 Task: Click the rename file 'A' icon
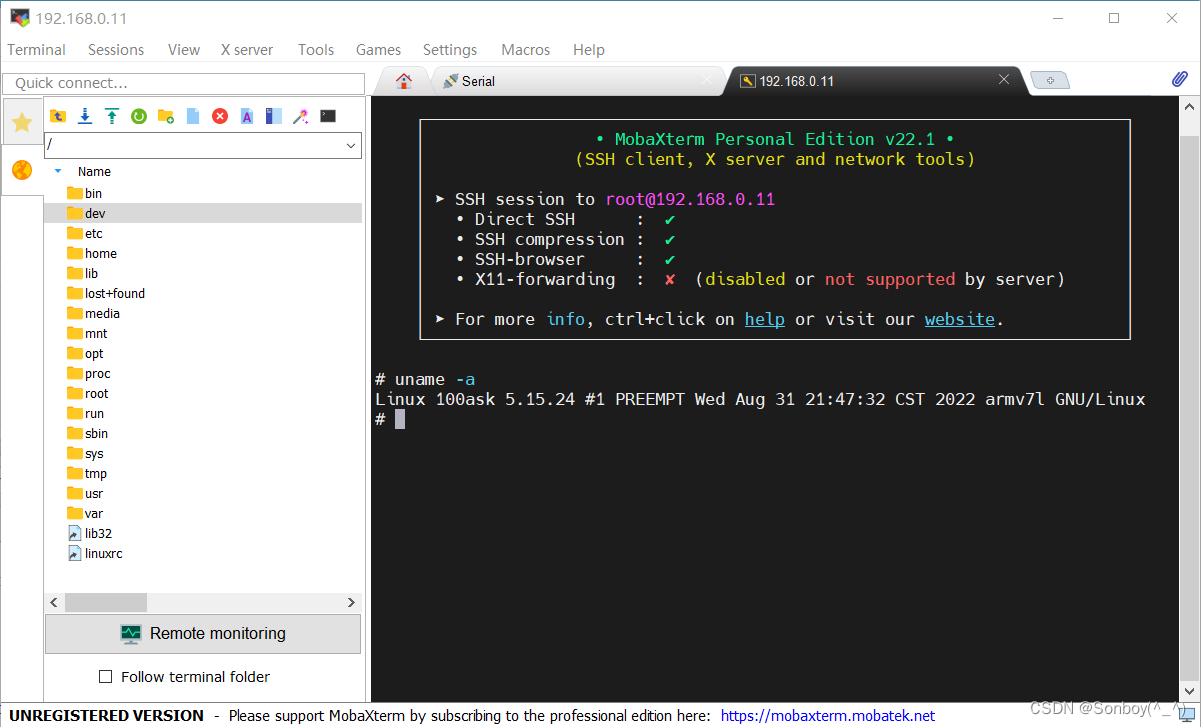tap(247, 116)
